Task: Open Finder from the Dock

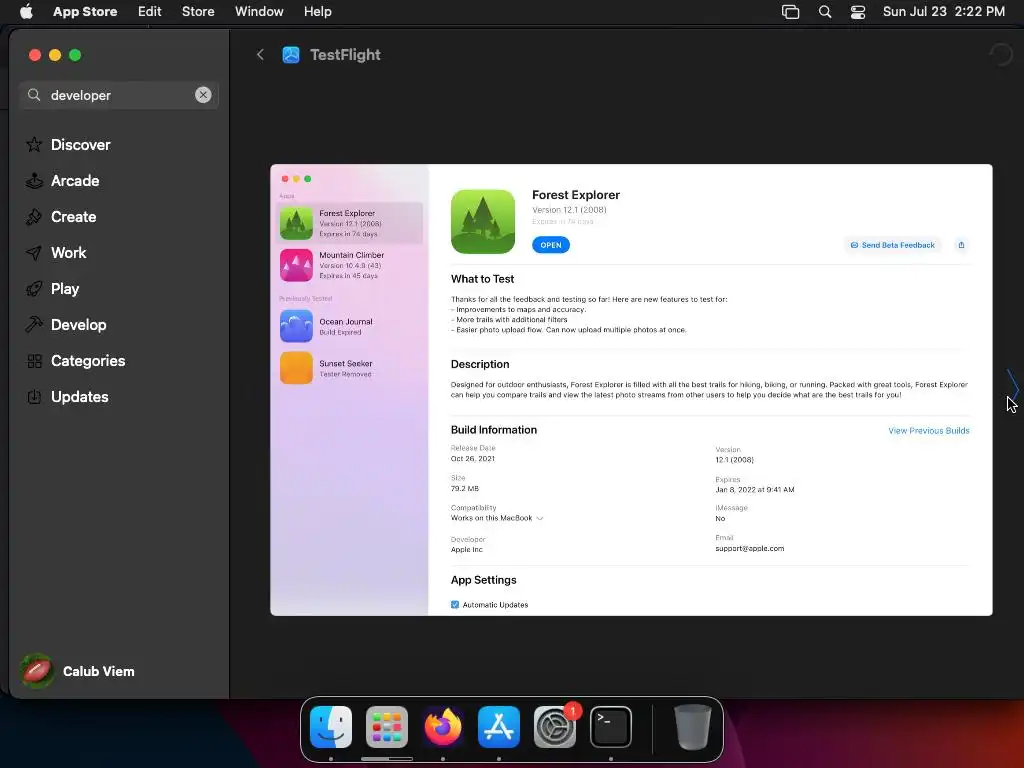Action: pos(331,727)
